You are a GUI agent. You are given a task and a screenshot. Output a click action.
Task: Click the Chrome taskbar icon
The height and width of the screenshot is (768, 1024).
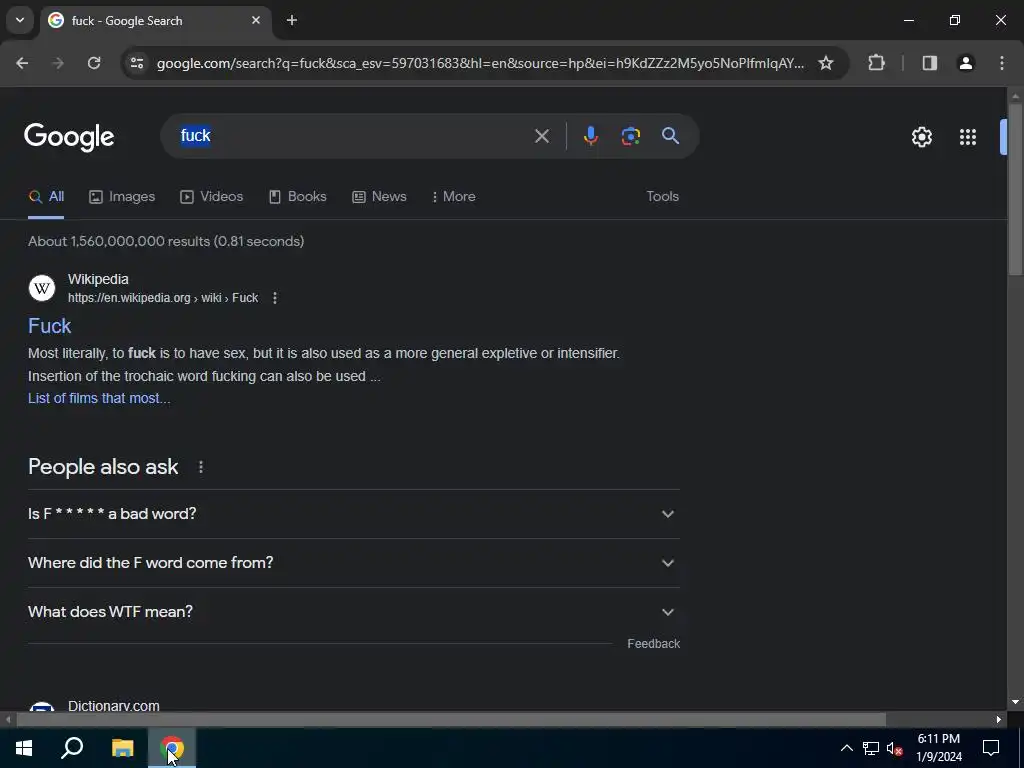coord(172,748)
